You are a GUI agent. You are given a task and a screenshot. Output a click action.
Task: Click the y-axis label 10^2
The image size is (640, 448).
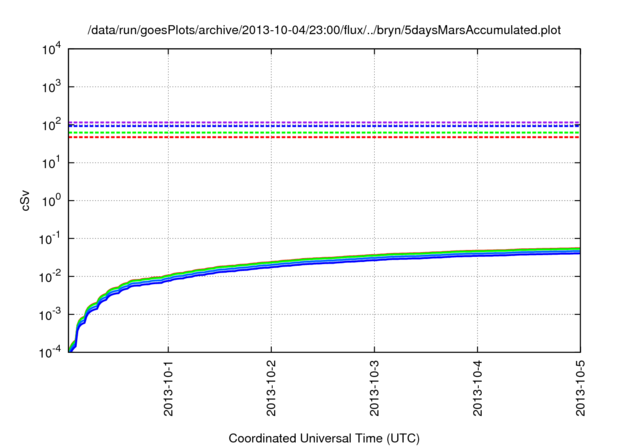coord(51,125)
